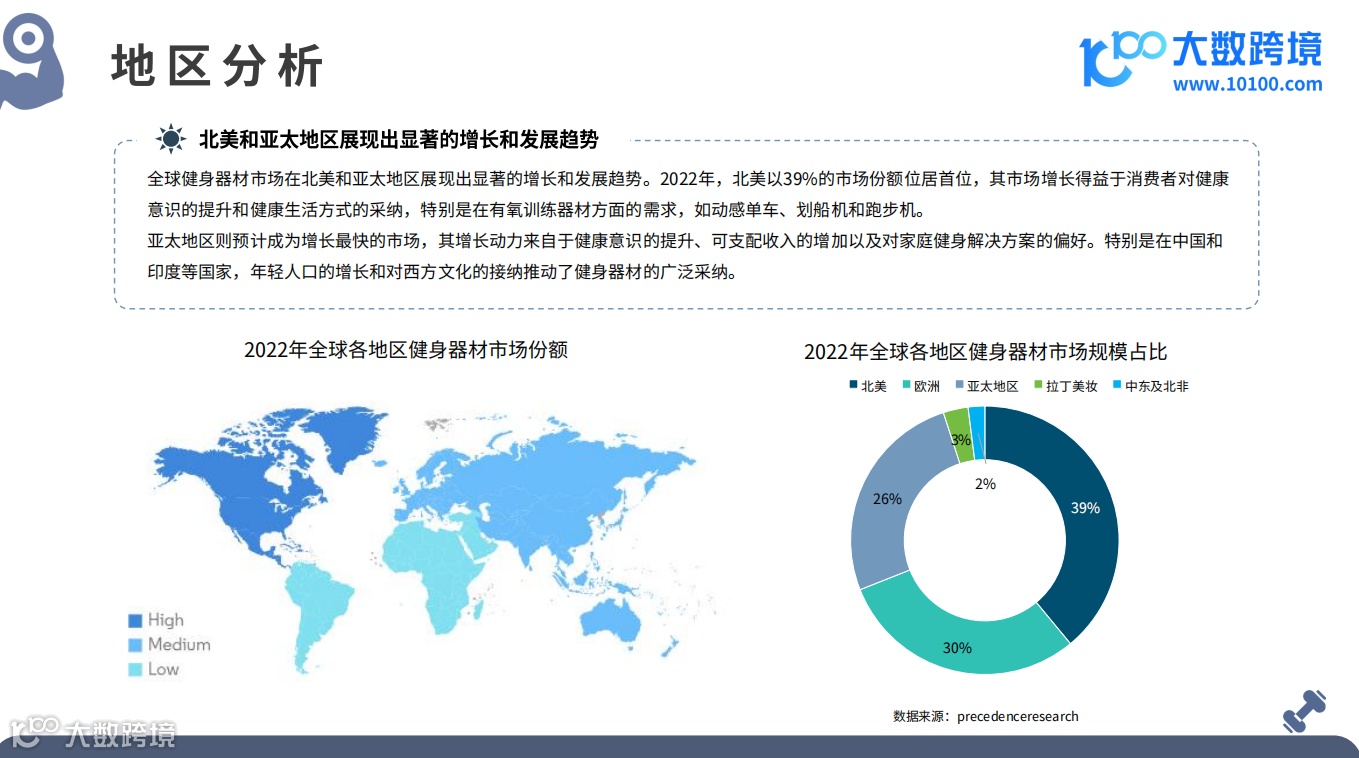
Task: Click the Medium map legend swatch
Action: [x=135, y=645]
